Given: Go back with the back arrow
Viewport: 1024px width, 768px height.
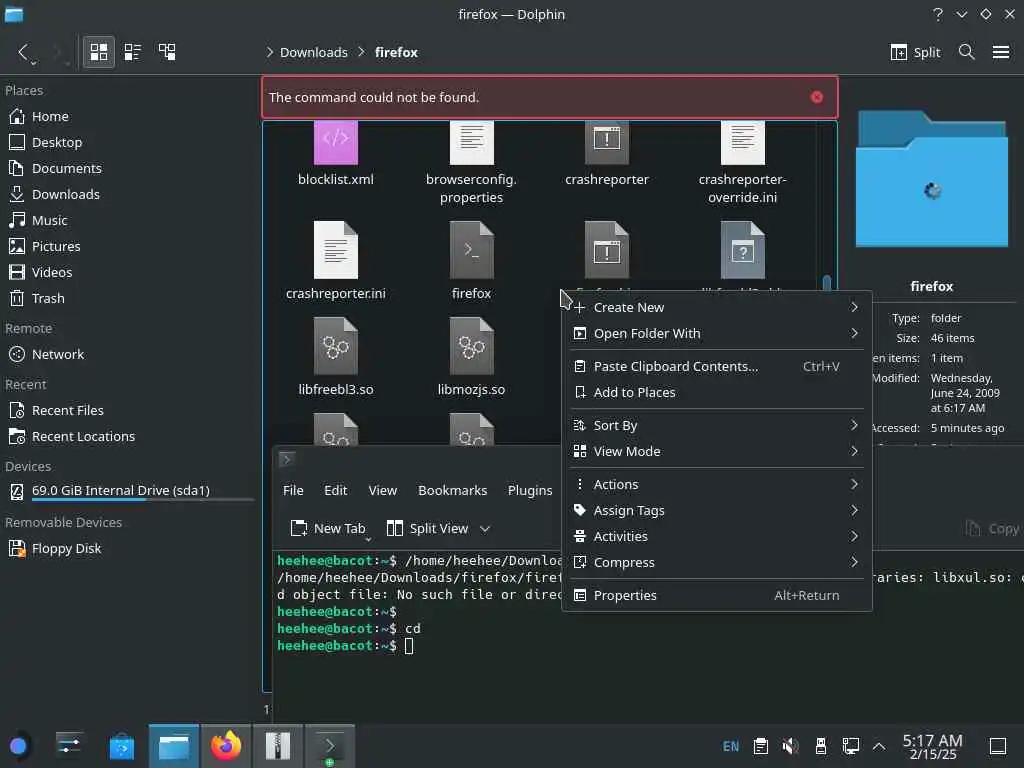Looking at the screenshot, I should pos(24,52).
